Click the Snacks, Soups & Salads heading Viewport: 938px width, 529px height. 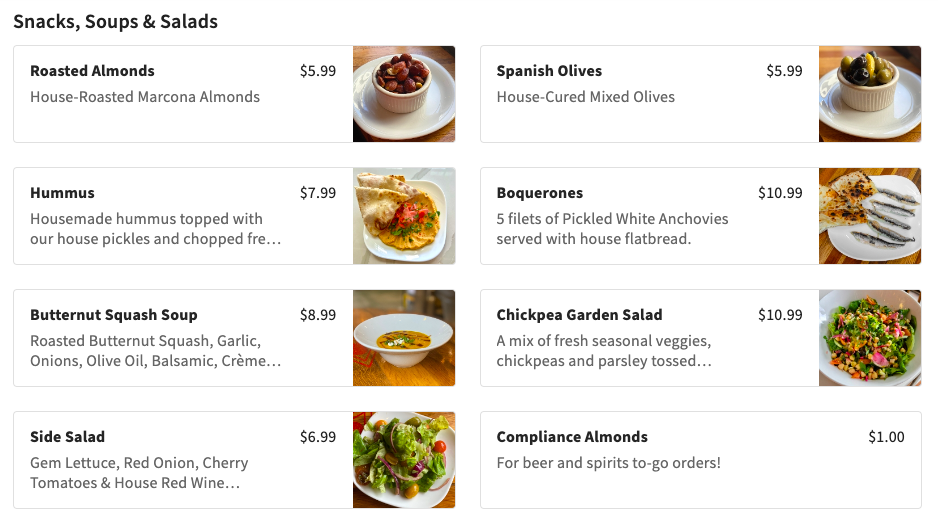tap(115, 21)
